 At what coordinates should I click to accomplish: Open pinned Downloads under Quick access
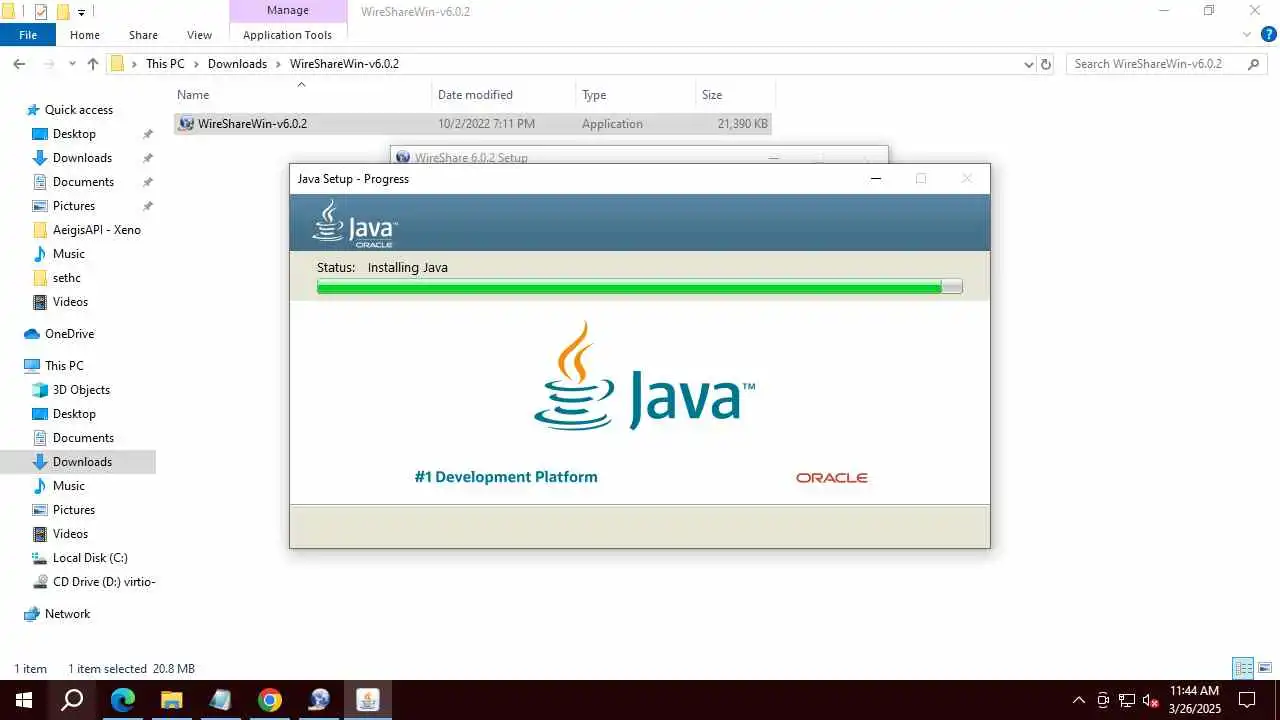pos(82,158)
